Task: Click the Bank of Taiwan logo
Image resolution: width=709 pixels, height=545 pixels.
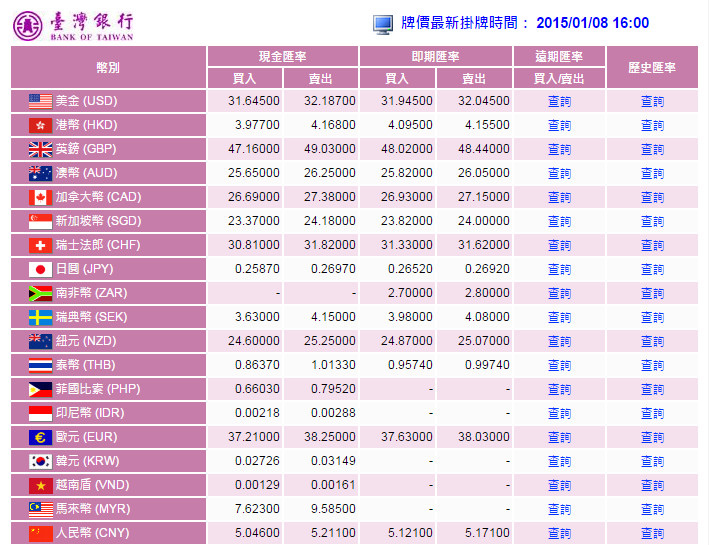Action: click(73, 26)
